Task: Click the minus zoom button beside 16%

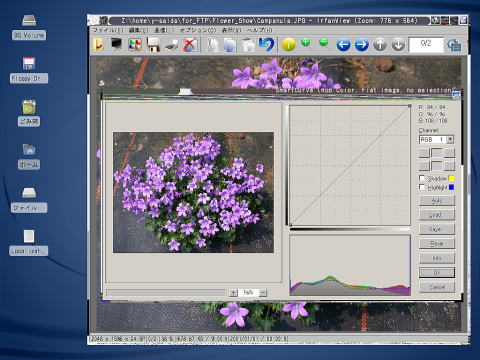Action: click(x=263, y=293)
